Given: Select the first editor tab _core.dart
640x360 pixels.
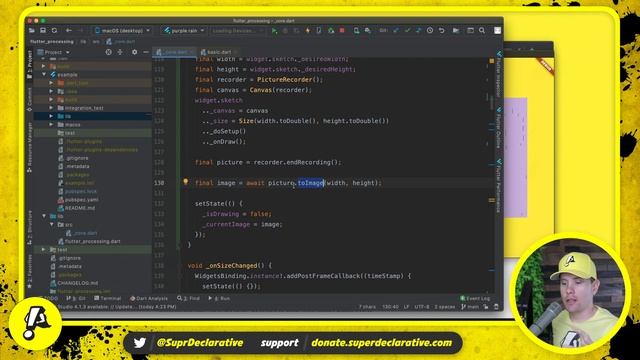Looking at the screenshot, I should [x=175, y=52].
